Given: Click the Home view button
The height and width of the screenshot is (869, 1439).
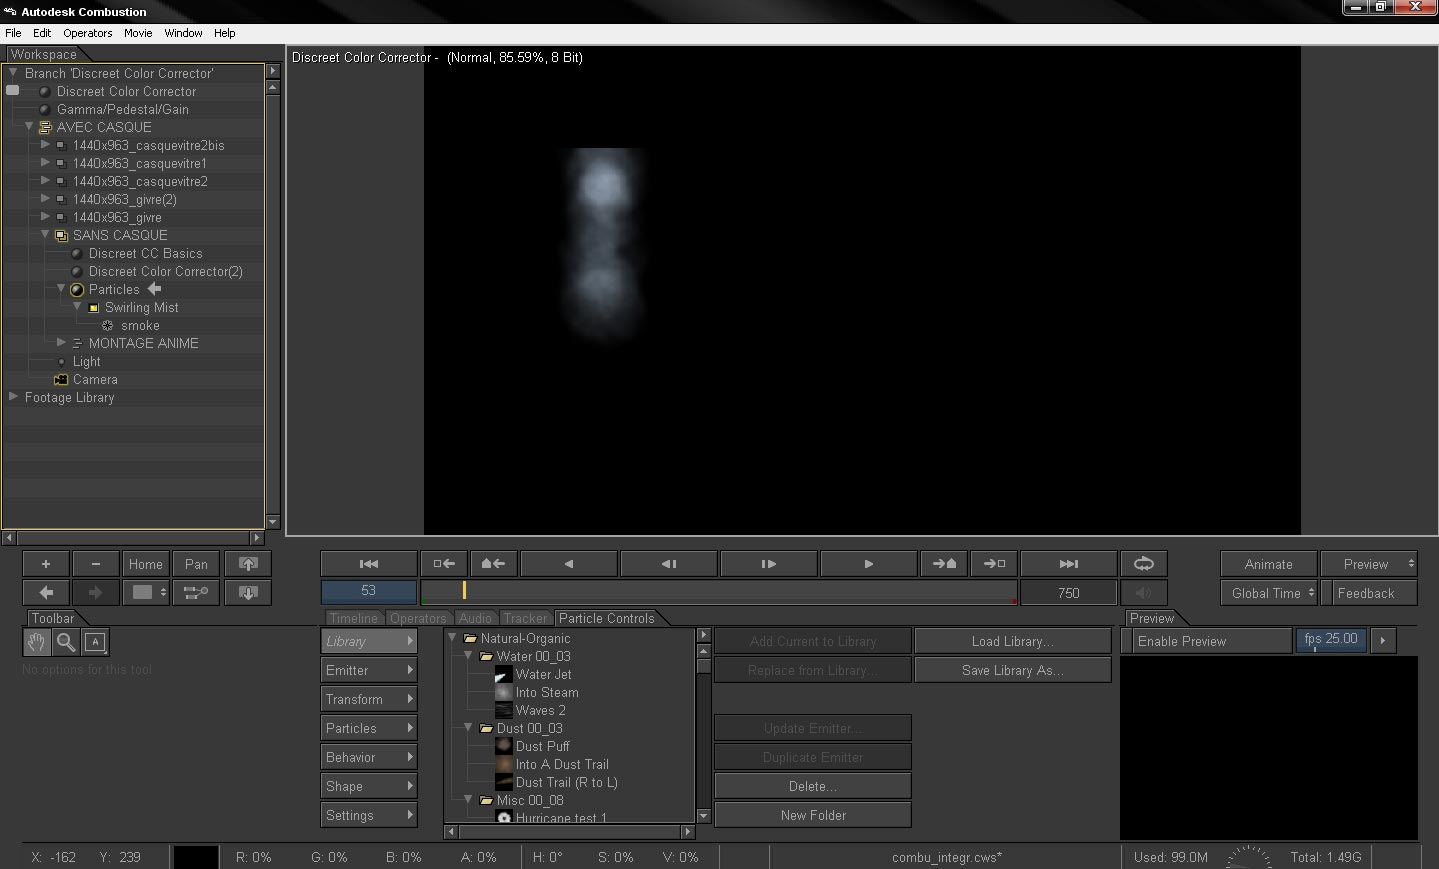Looking at the screenshot, I should (x=145, y=564).
